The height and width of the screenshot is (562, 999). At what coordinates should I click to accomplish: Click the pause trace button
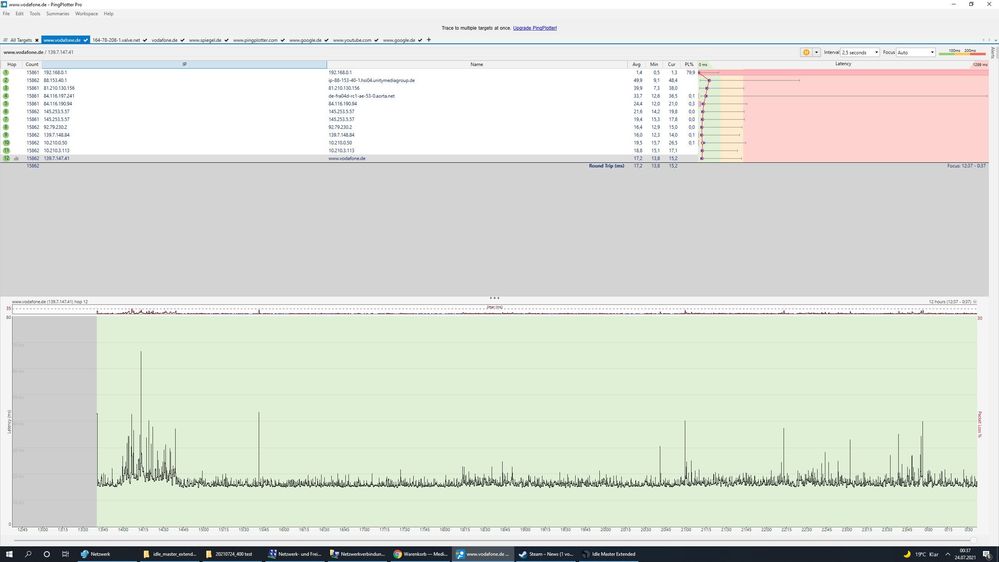(806, 52)
